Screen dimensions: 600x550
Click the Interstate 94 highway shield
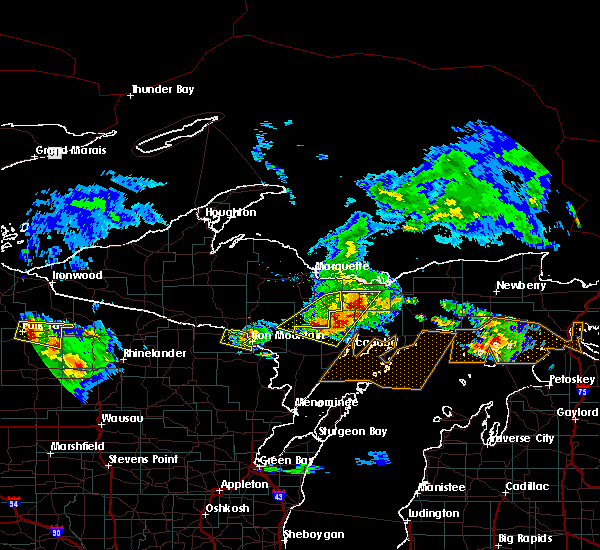(13, 502)
